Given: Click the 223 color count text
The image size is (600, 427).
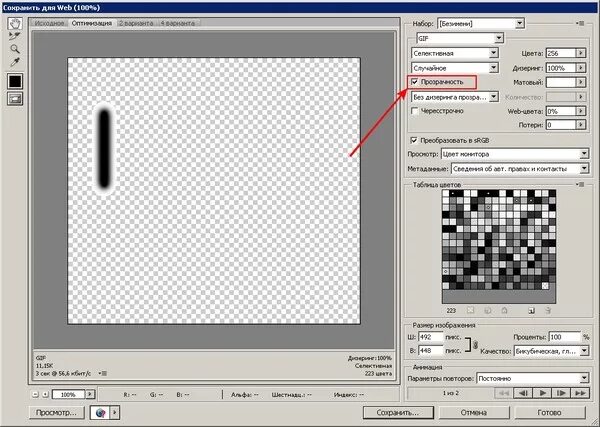Looking at the screenshot, I should click(451, 311).
